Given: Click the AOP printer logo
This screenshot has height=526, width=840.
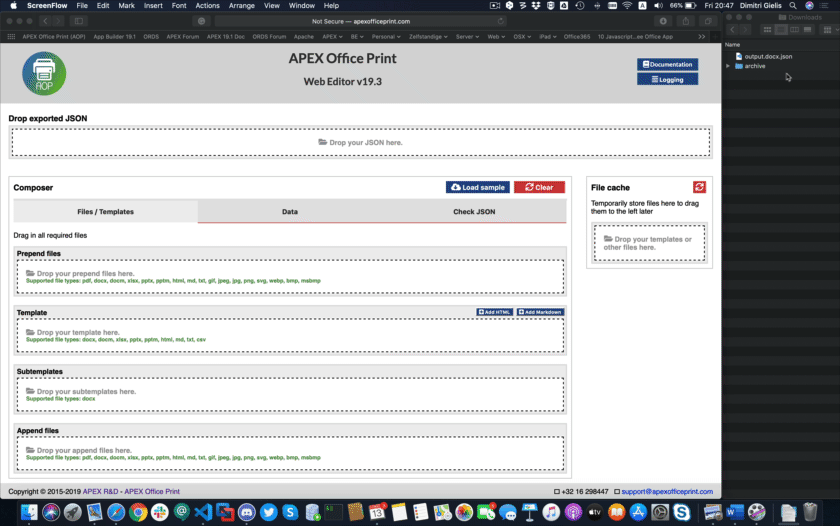Looking at the screenshot, I should 44,73.
